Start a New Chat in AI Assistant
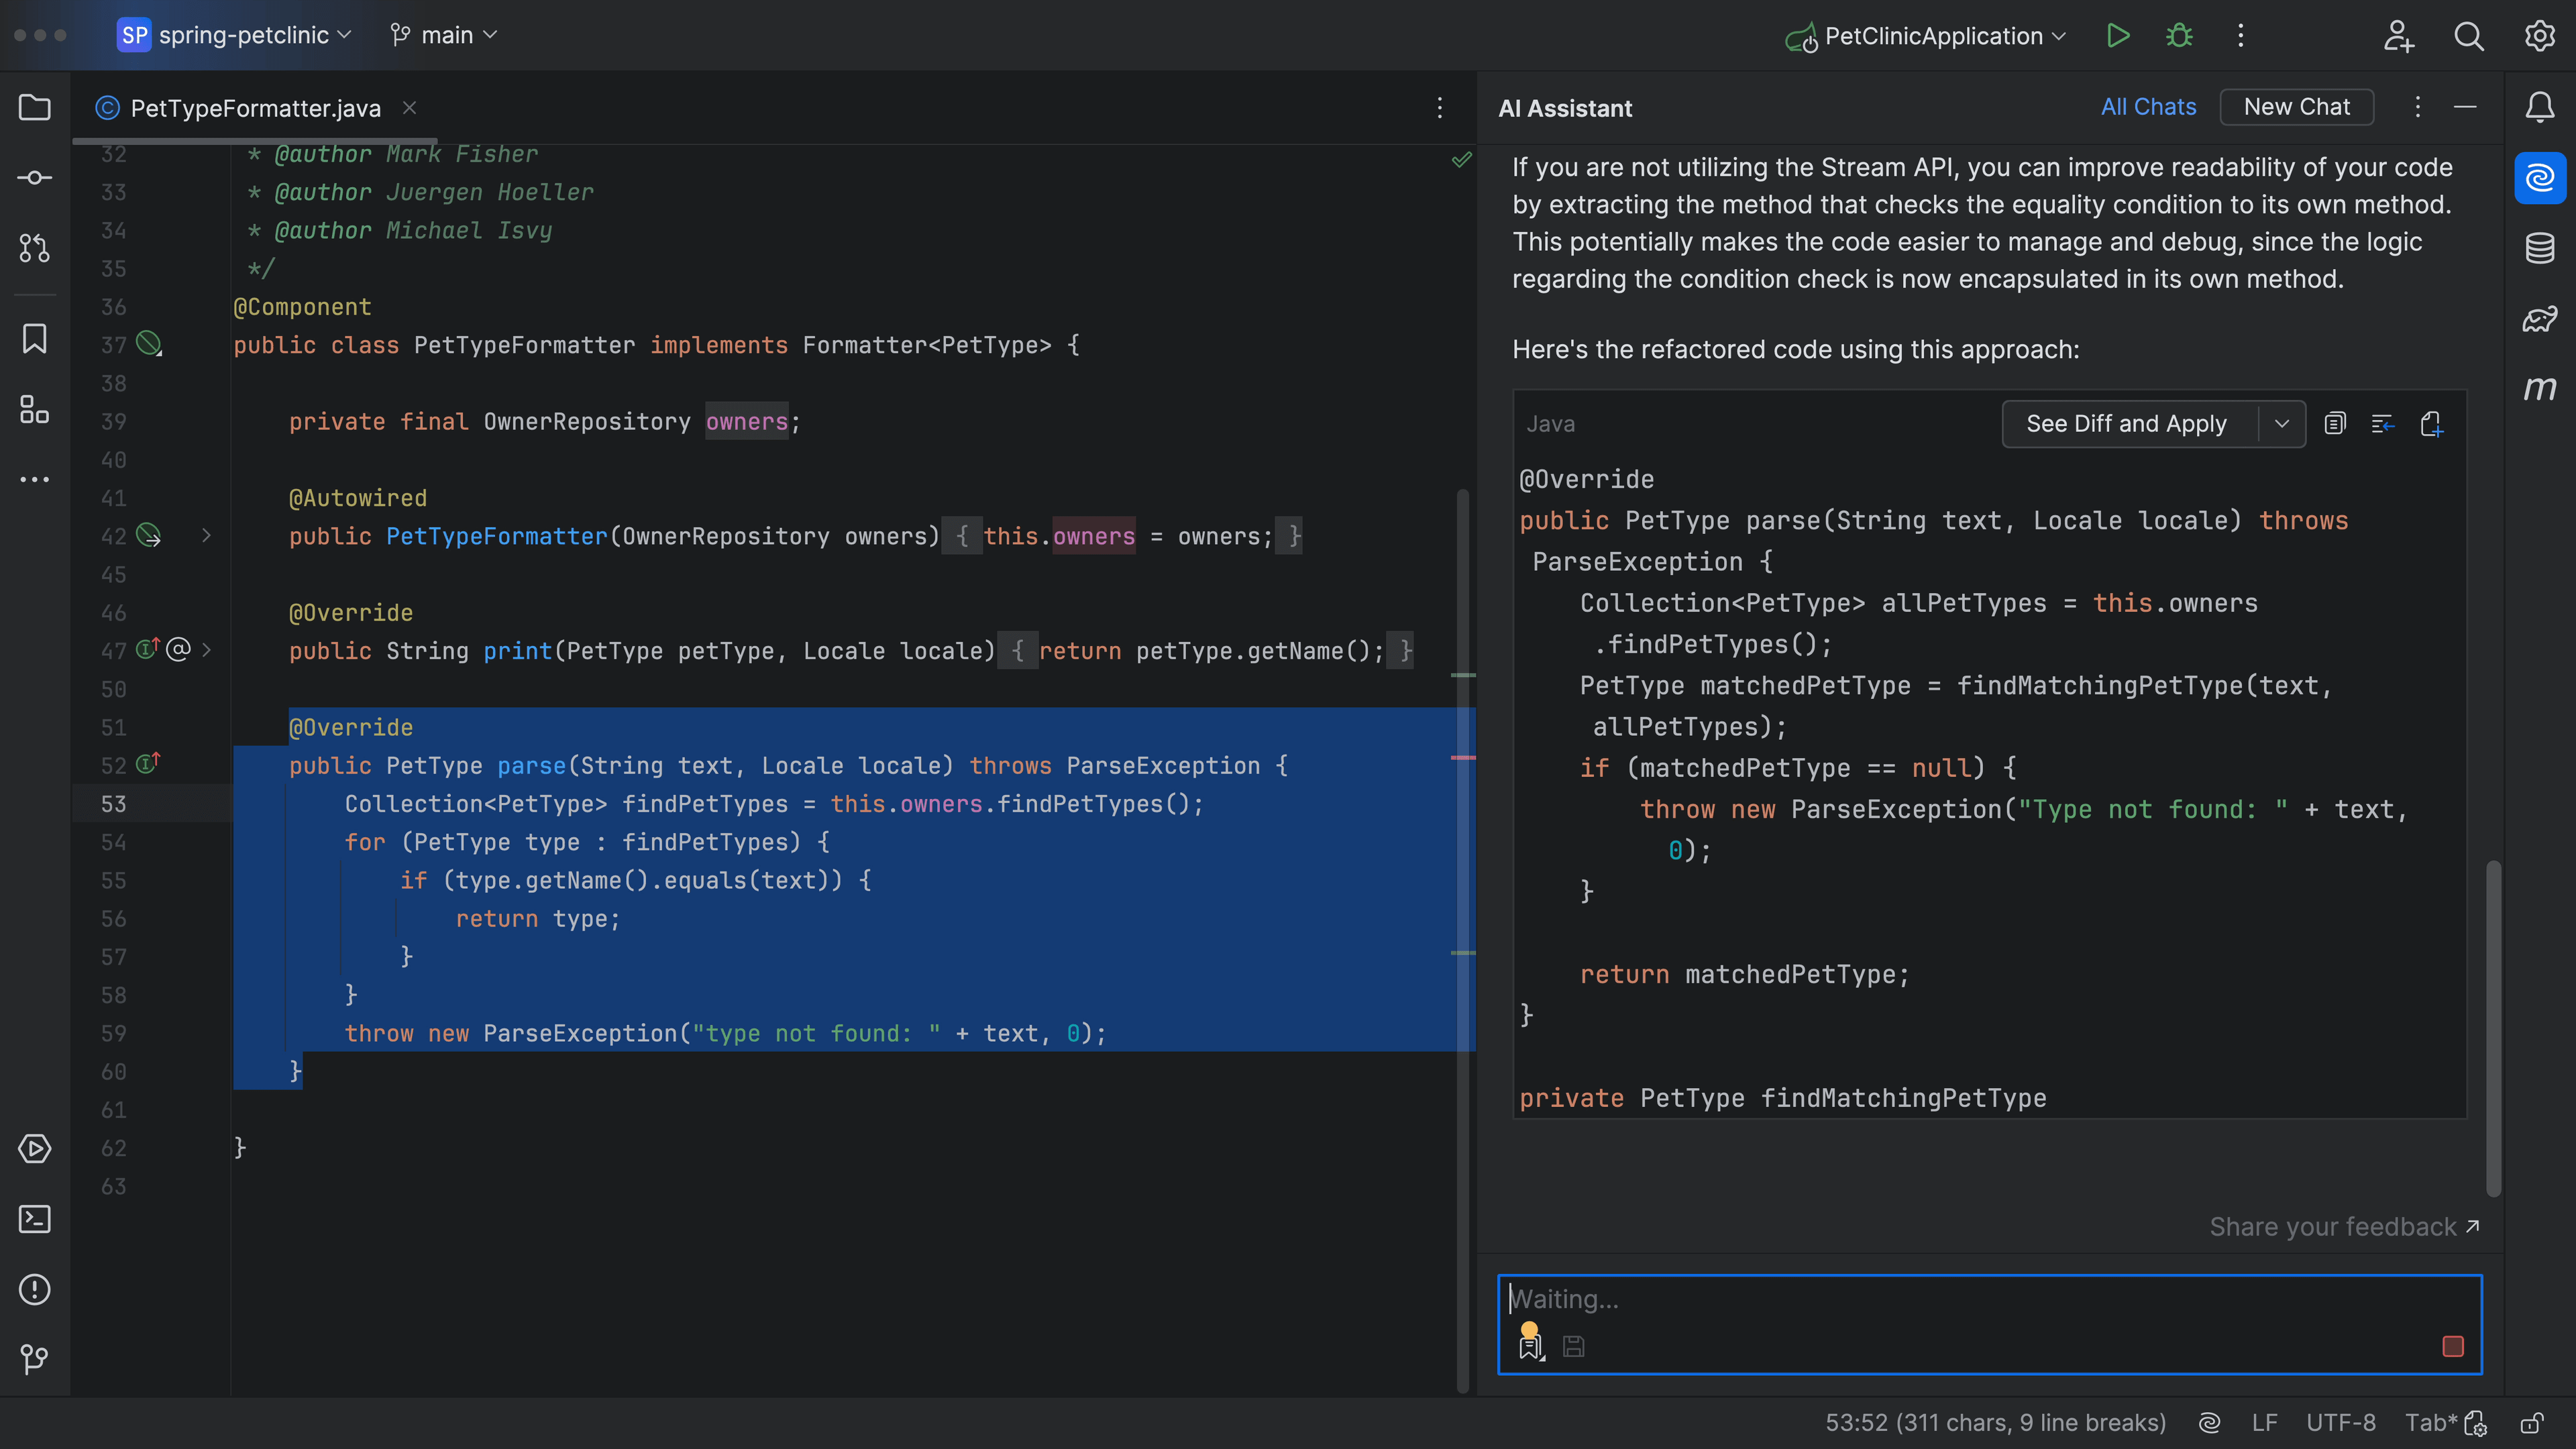This screenshot has height=1449, width=2576. pos(2296,106)
